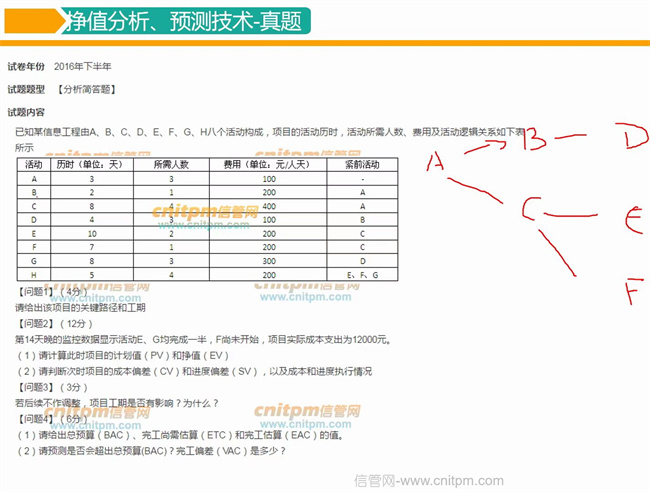Screen dimensions: 650x492
Task: Click the hand-drawn red letter F
Action: point(632,292)
